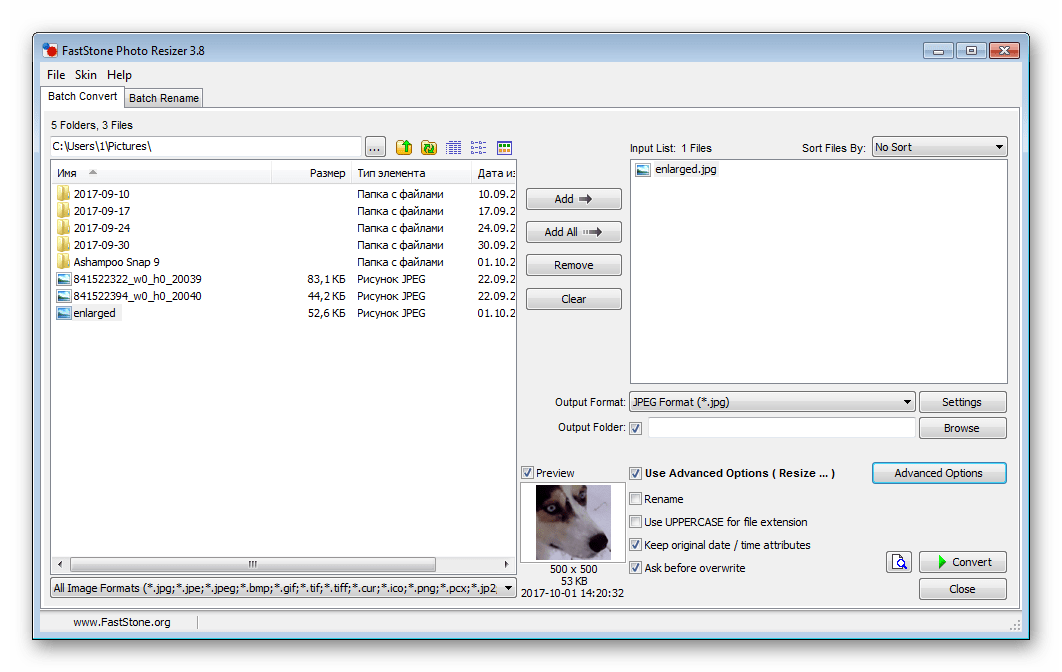Open Advanced Options dialog

(x=939, y=474)
